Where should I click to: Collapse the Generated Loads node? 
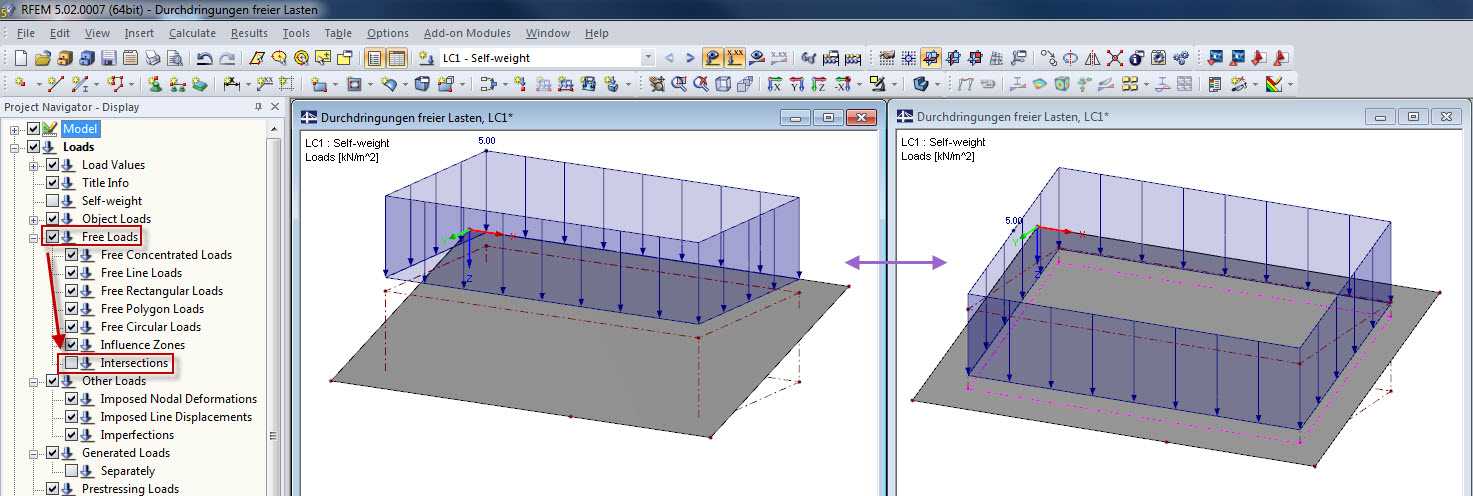pyautogui.click(x=33, y=453)
